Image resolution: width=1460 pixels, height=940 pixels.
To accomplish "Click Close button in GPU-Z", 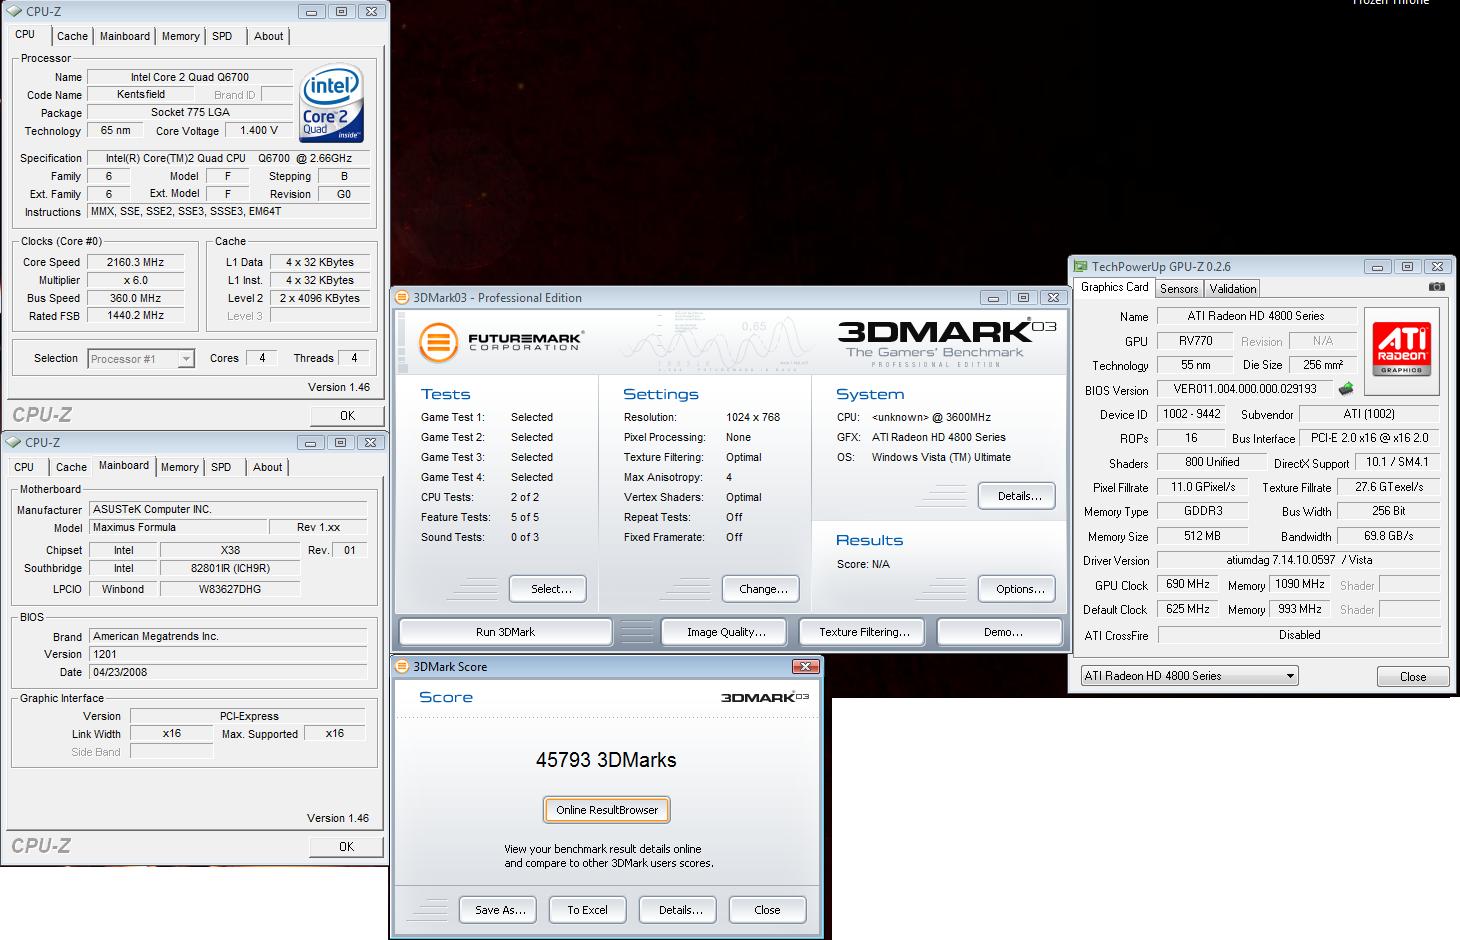I will coord(1413,677).
